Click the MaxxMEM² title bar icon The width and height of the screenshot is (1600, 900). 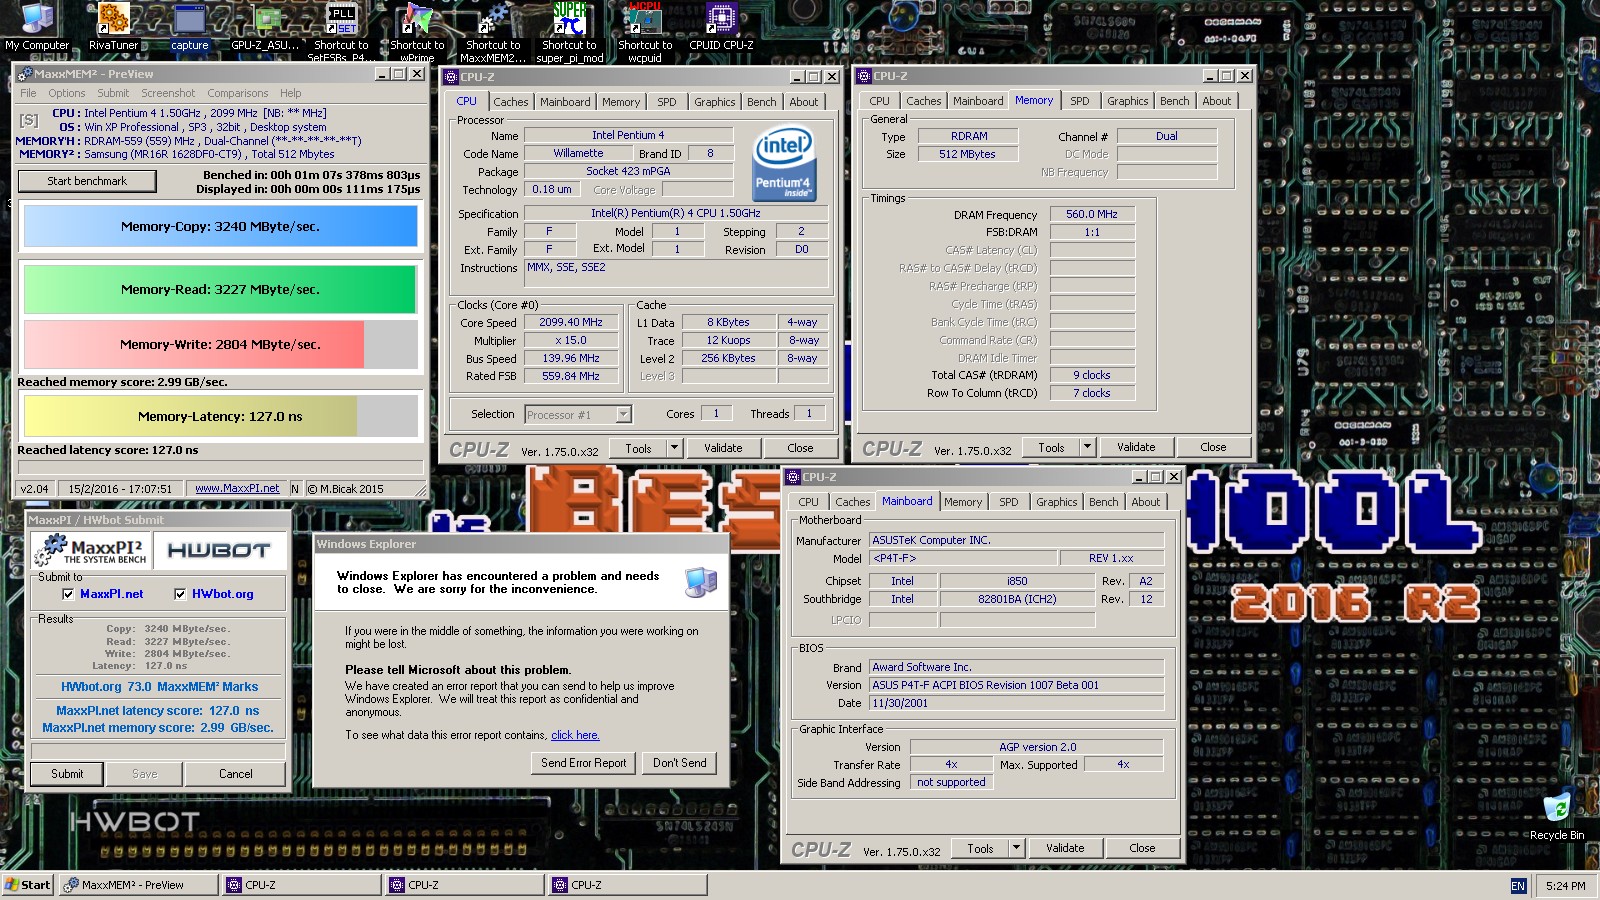(25, 74)
